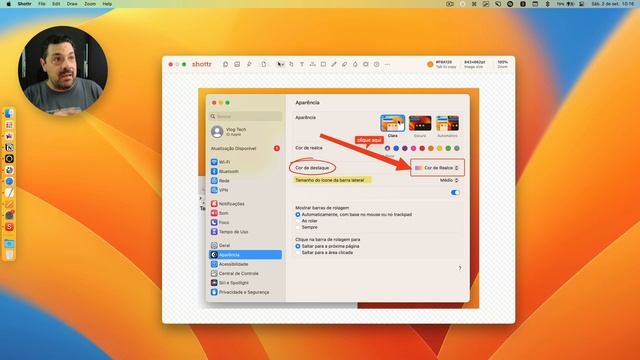Open the Edit menu
Image resolution: width=640 pixels, height=360 pixels.
click(x=56, y=4)
